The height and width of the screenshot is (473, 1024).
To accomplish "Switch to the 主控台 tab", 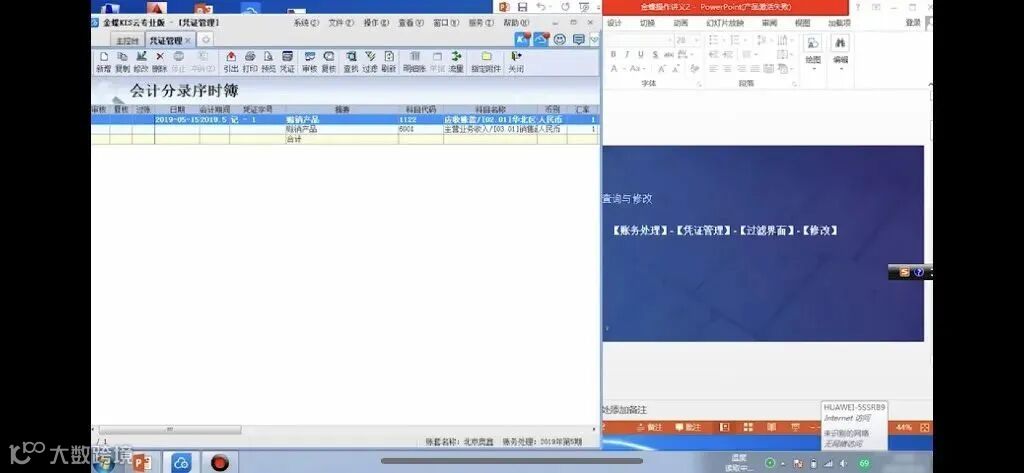I will click(127, 41).
